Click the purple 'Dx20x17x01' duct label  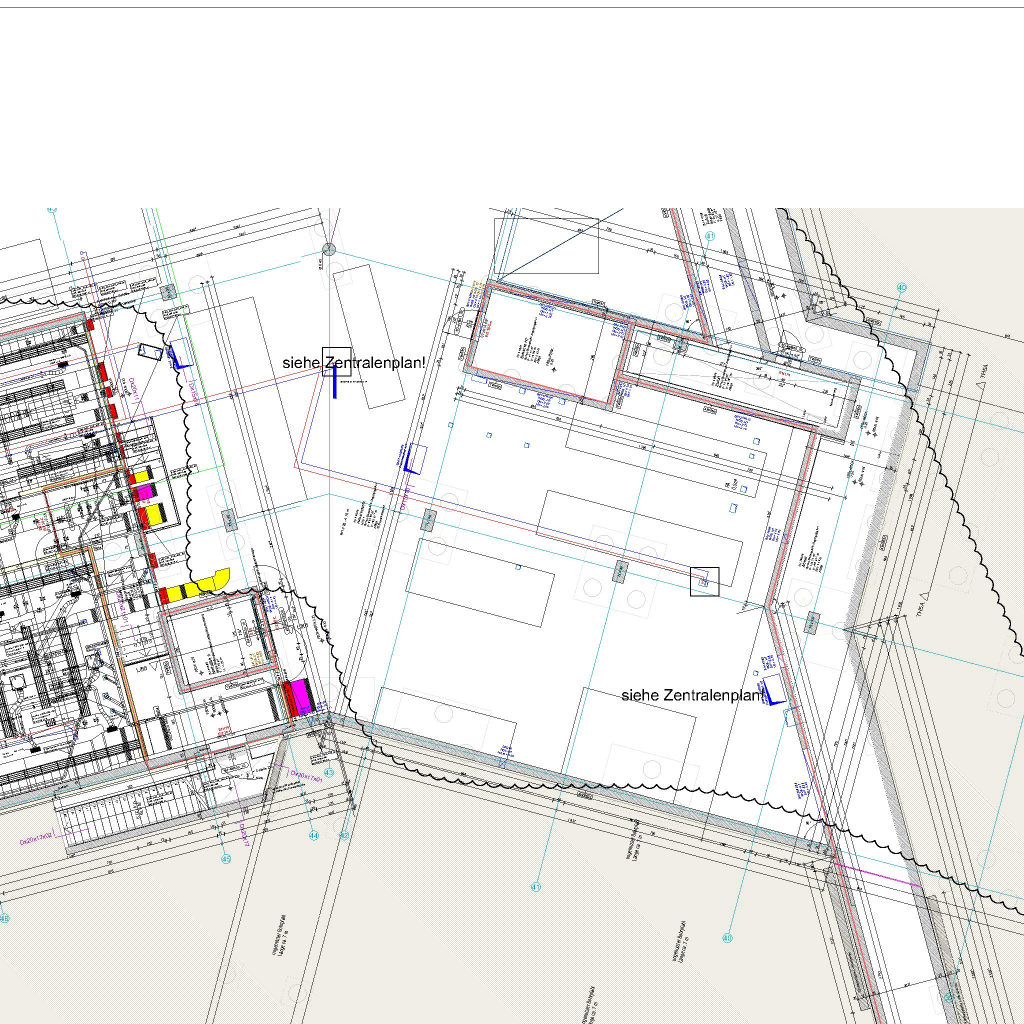pyautogui.click(x=305, y=776)
